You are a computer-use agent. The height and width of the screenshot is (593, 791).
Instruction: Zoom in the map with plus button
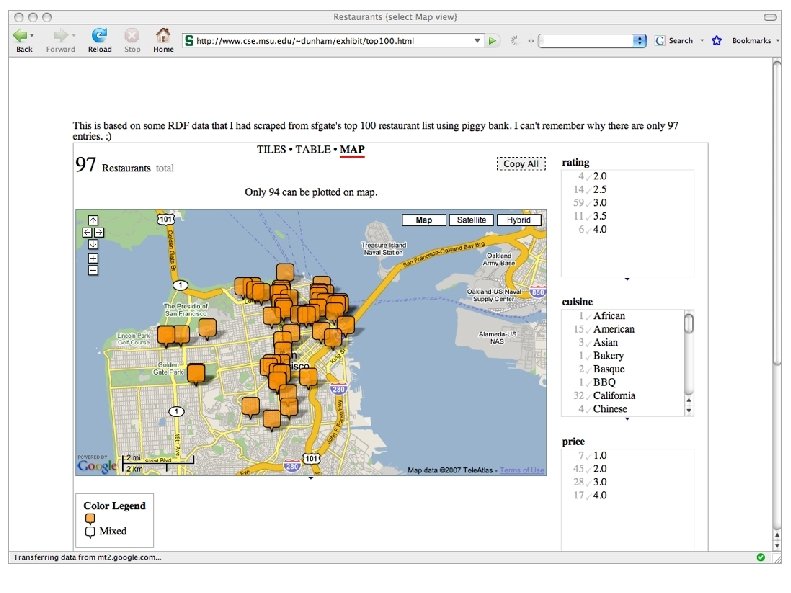92,257
